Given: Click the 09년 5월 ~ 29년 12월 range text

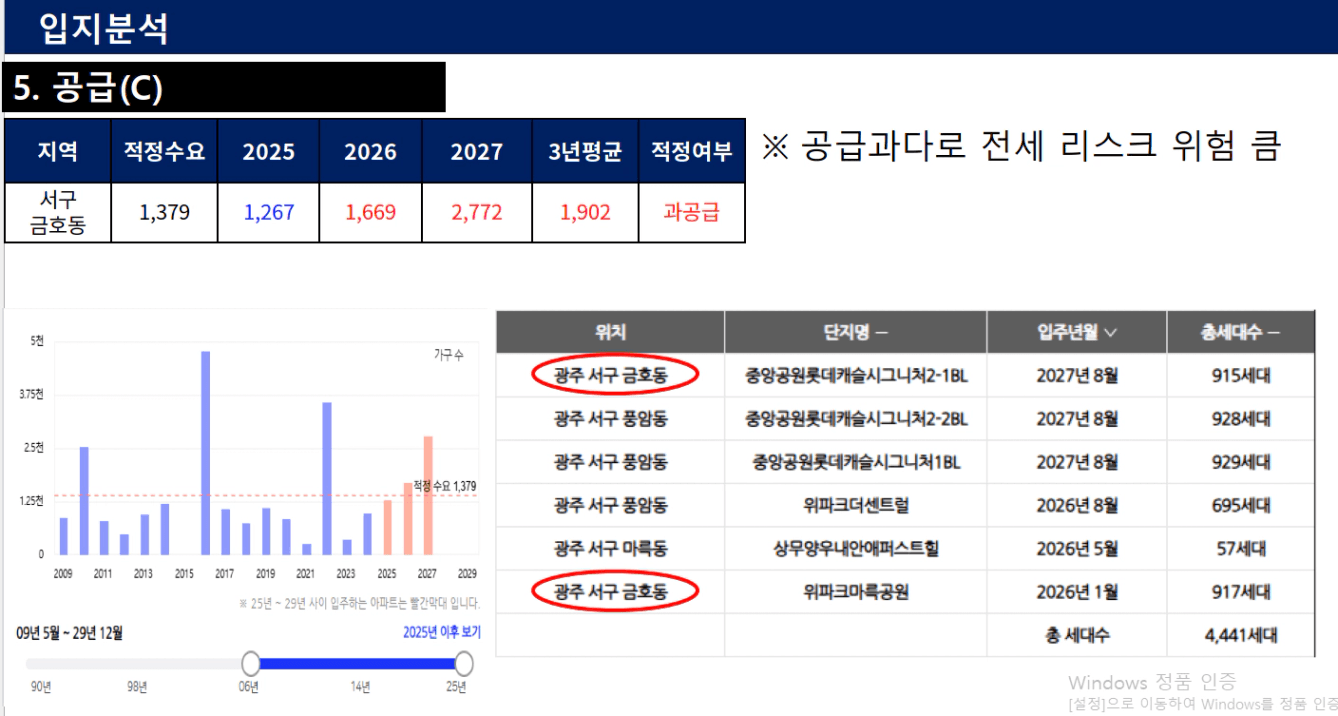Looking at the screenshot, I should pyautogui.click(x=70, y=633).
